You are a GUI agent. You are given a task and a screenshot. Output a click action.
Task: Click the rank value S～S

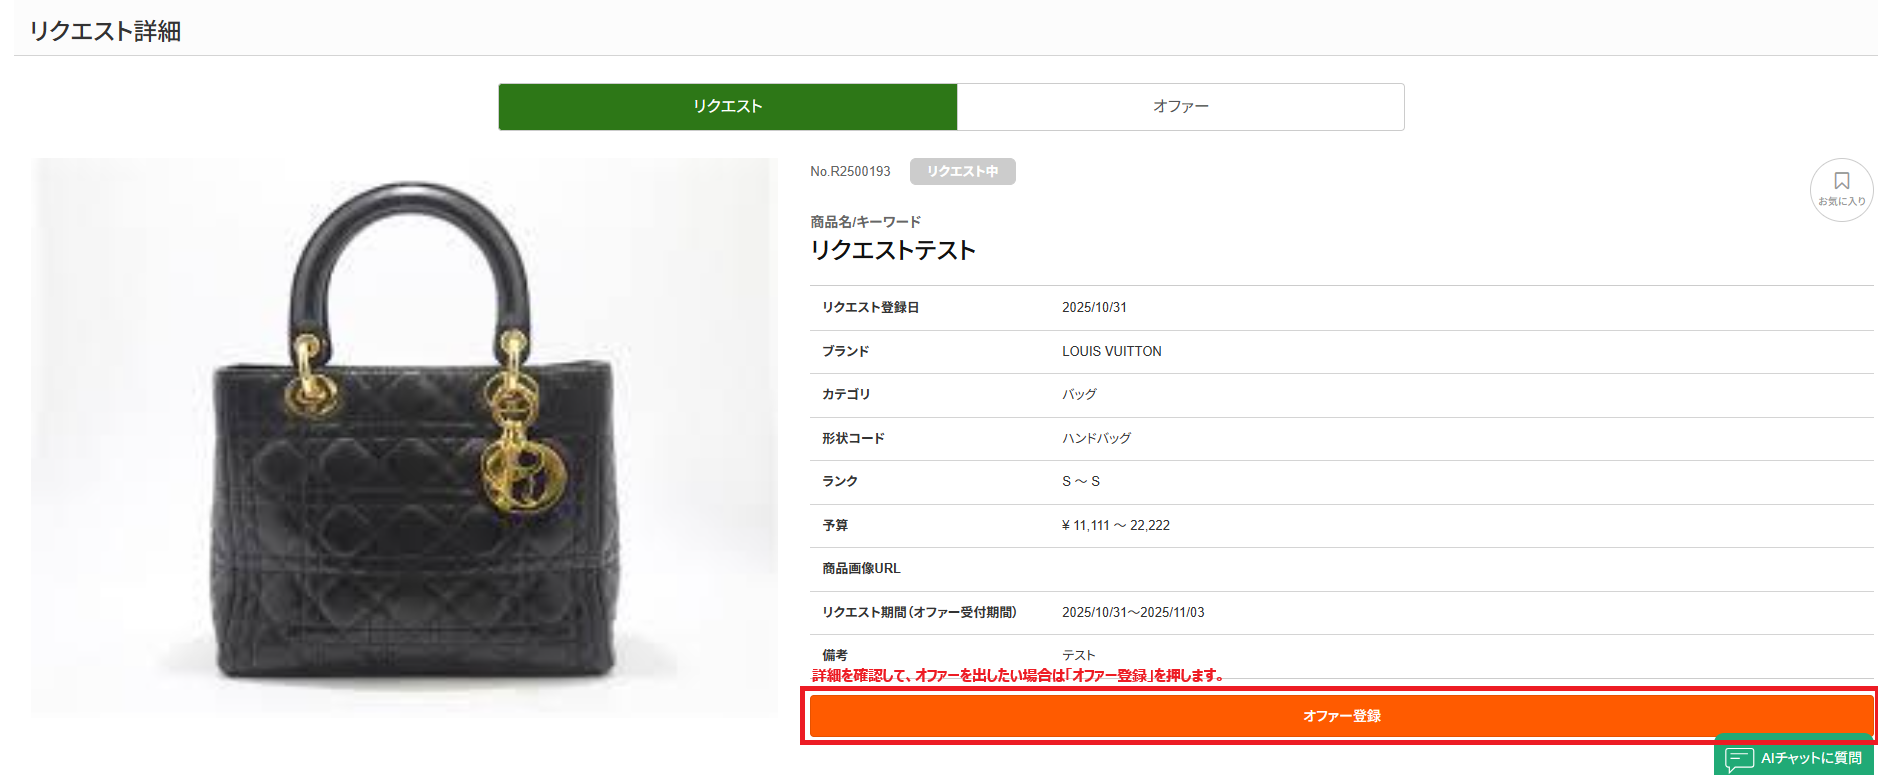pos(1081,482)
